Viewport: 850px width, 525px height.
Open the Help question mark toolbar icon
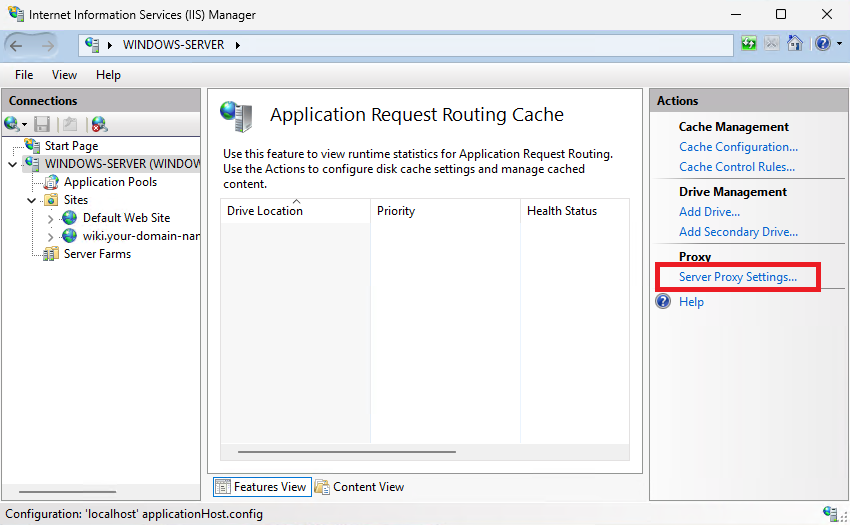click(x=823, y=43)
